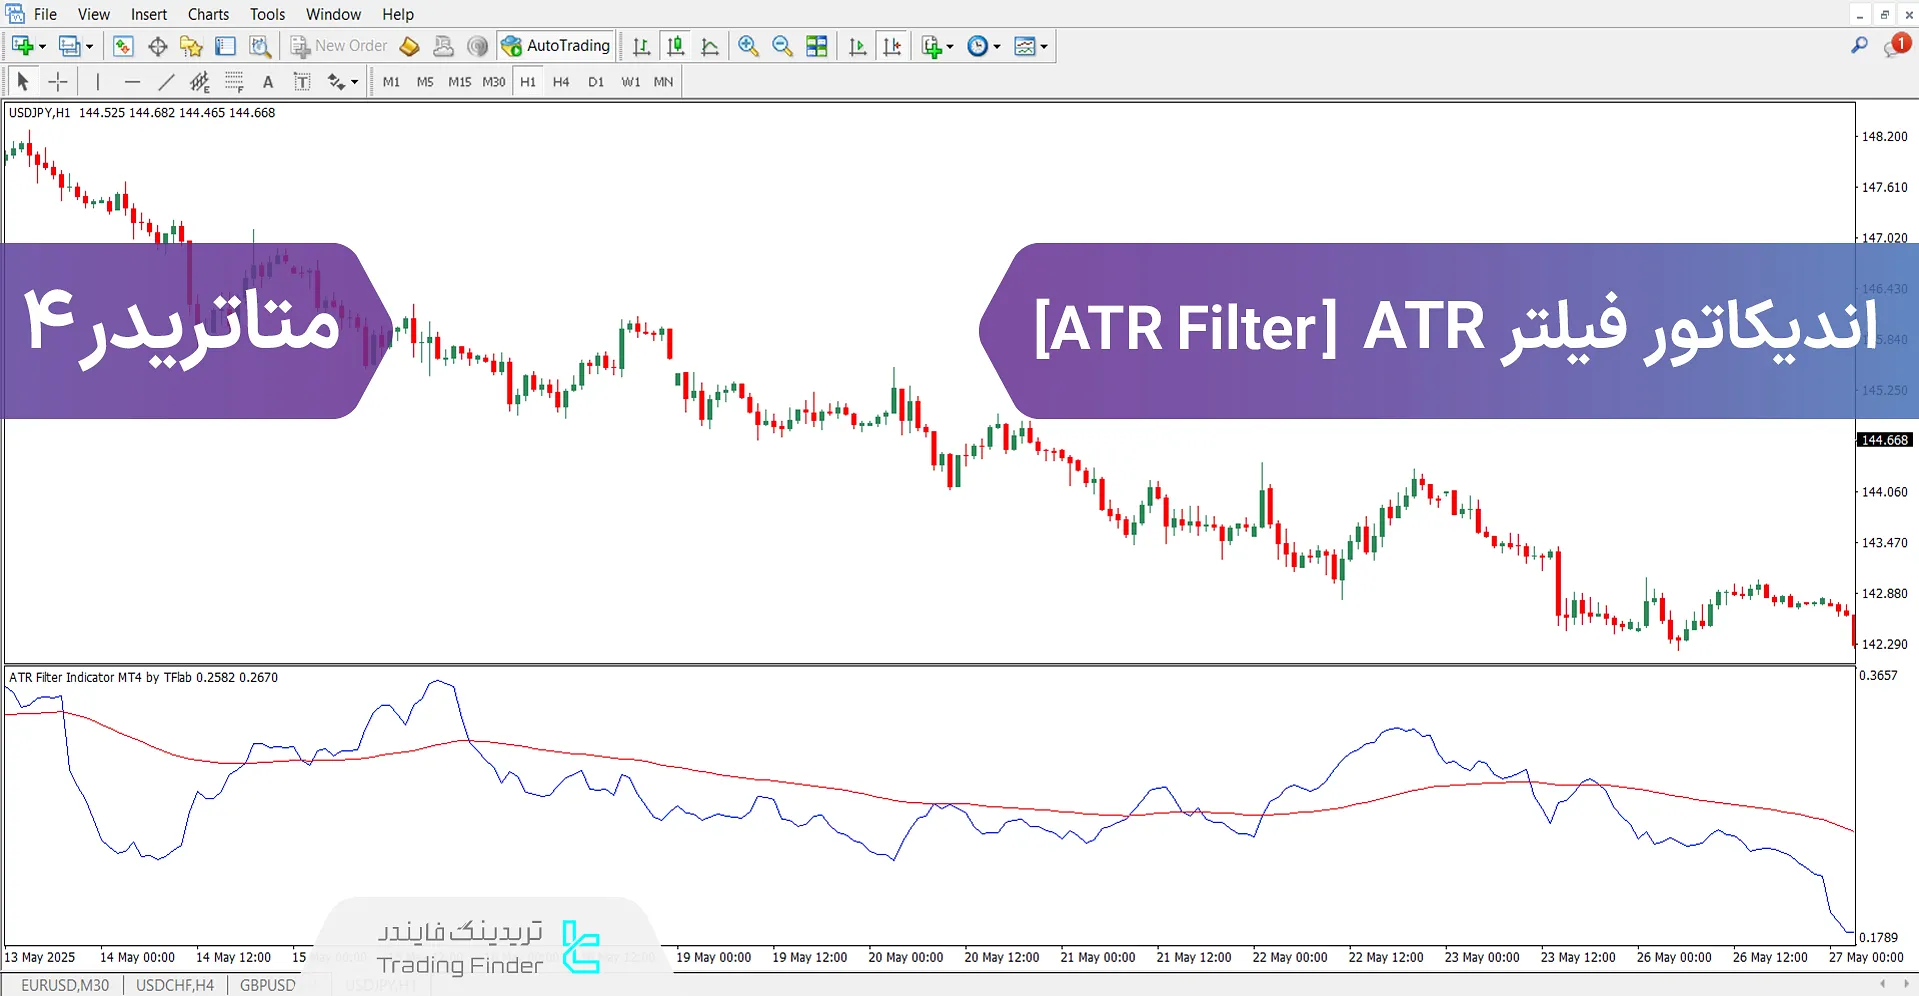
Task: Toggle AutoTrading on
Action: click(x=556, y=46)
